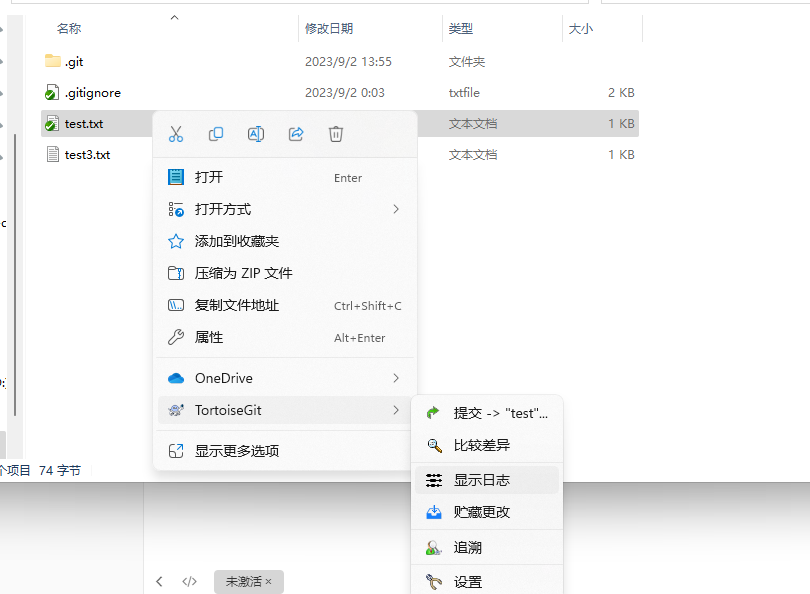810x594 pixels.
Task: Click the back arrow in bottom panel
Action: click(x=159, y=582)
